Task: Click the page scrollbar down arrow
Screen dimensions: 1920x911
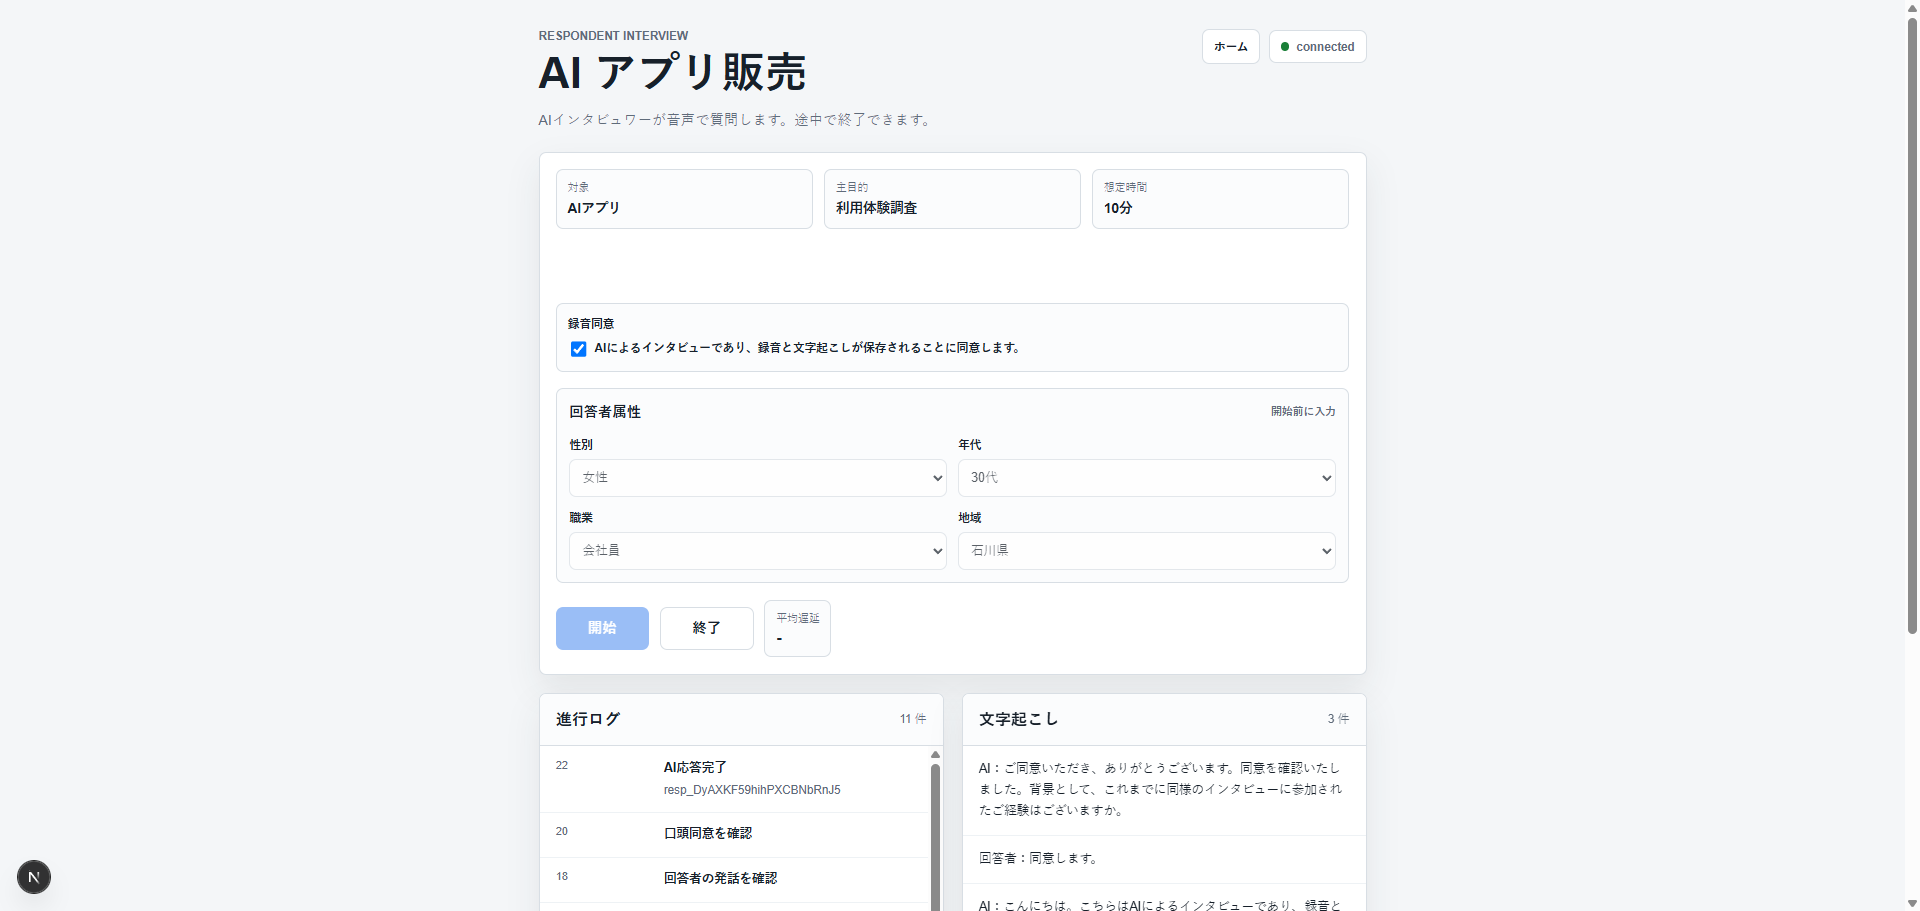Action: point(1912,903)
